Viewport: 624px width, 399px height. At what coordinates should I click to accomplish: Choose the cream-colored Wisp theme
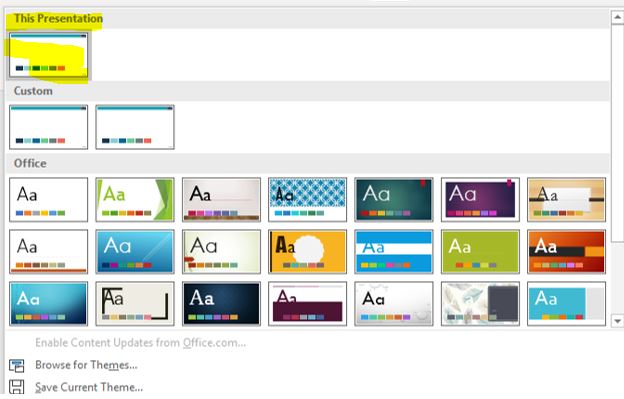221,251
